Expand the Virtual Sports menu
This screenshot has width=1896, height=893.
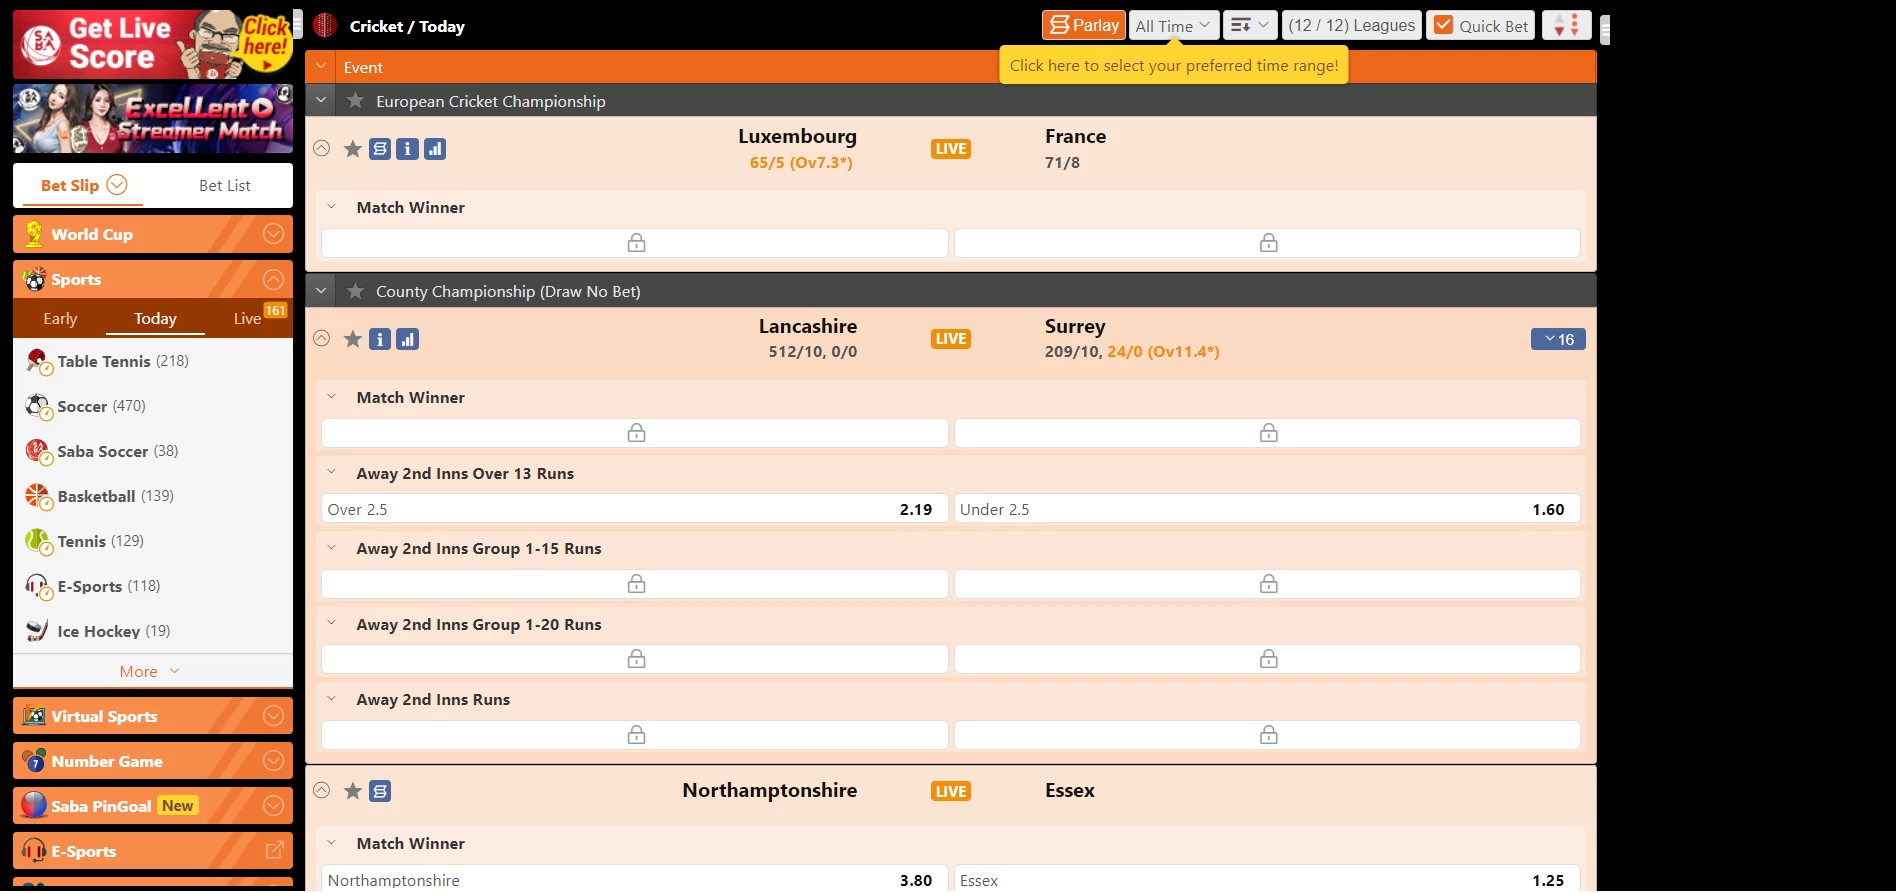tap(153, 716)
